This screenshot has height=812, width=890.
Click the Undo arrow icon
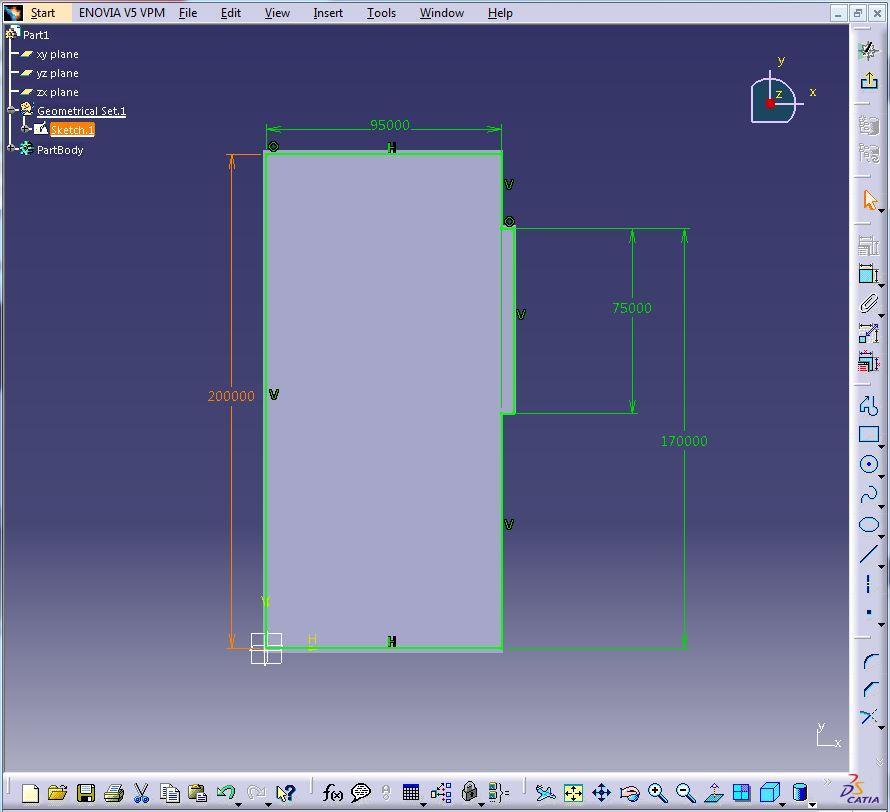point(226,792)
